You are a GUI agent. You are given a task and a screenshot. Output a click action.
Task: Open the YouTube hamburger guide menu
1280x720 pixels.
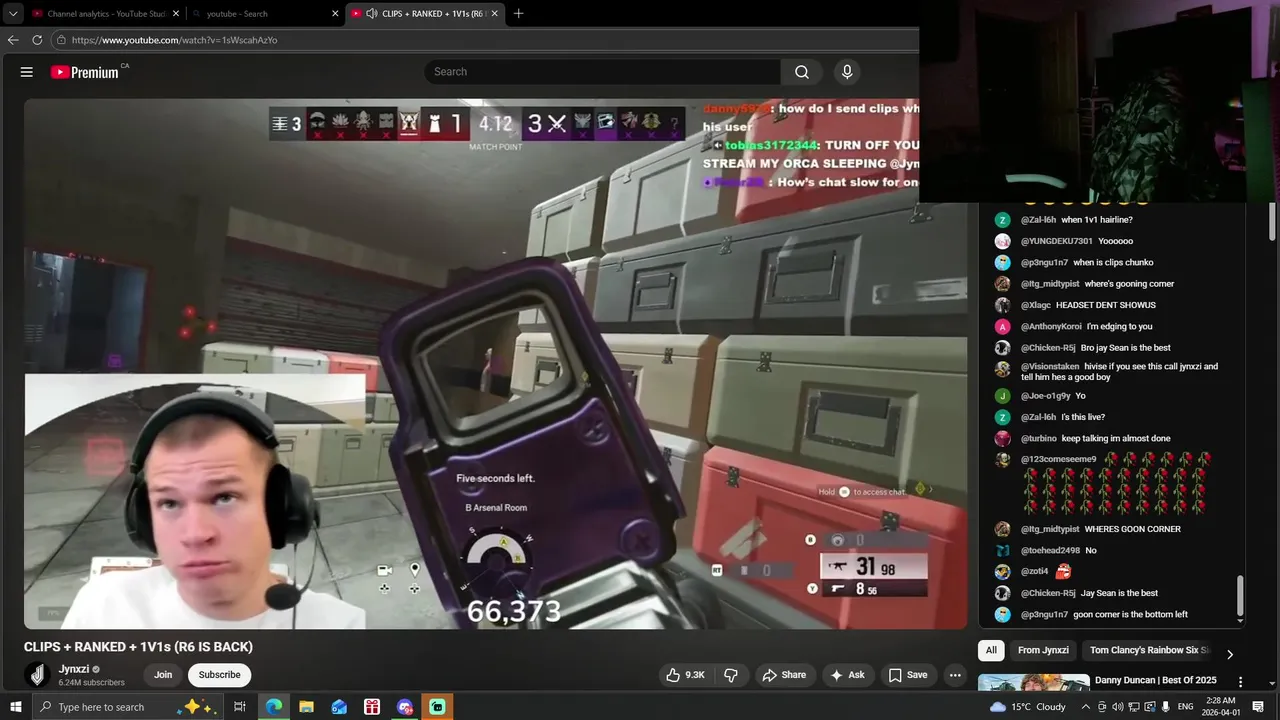(27, 72)
